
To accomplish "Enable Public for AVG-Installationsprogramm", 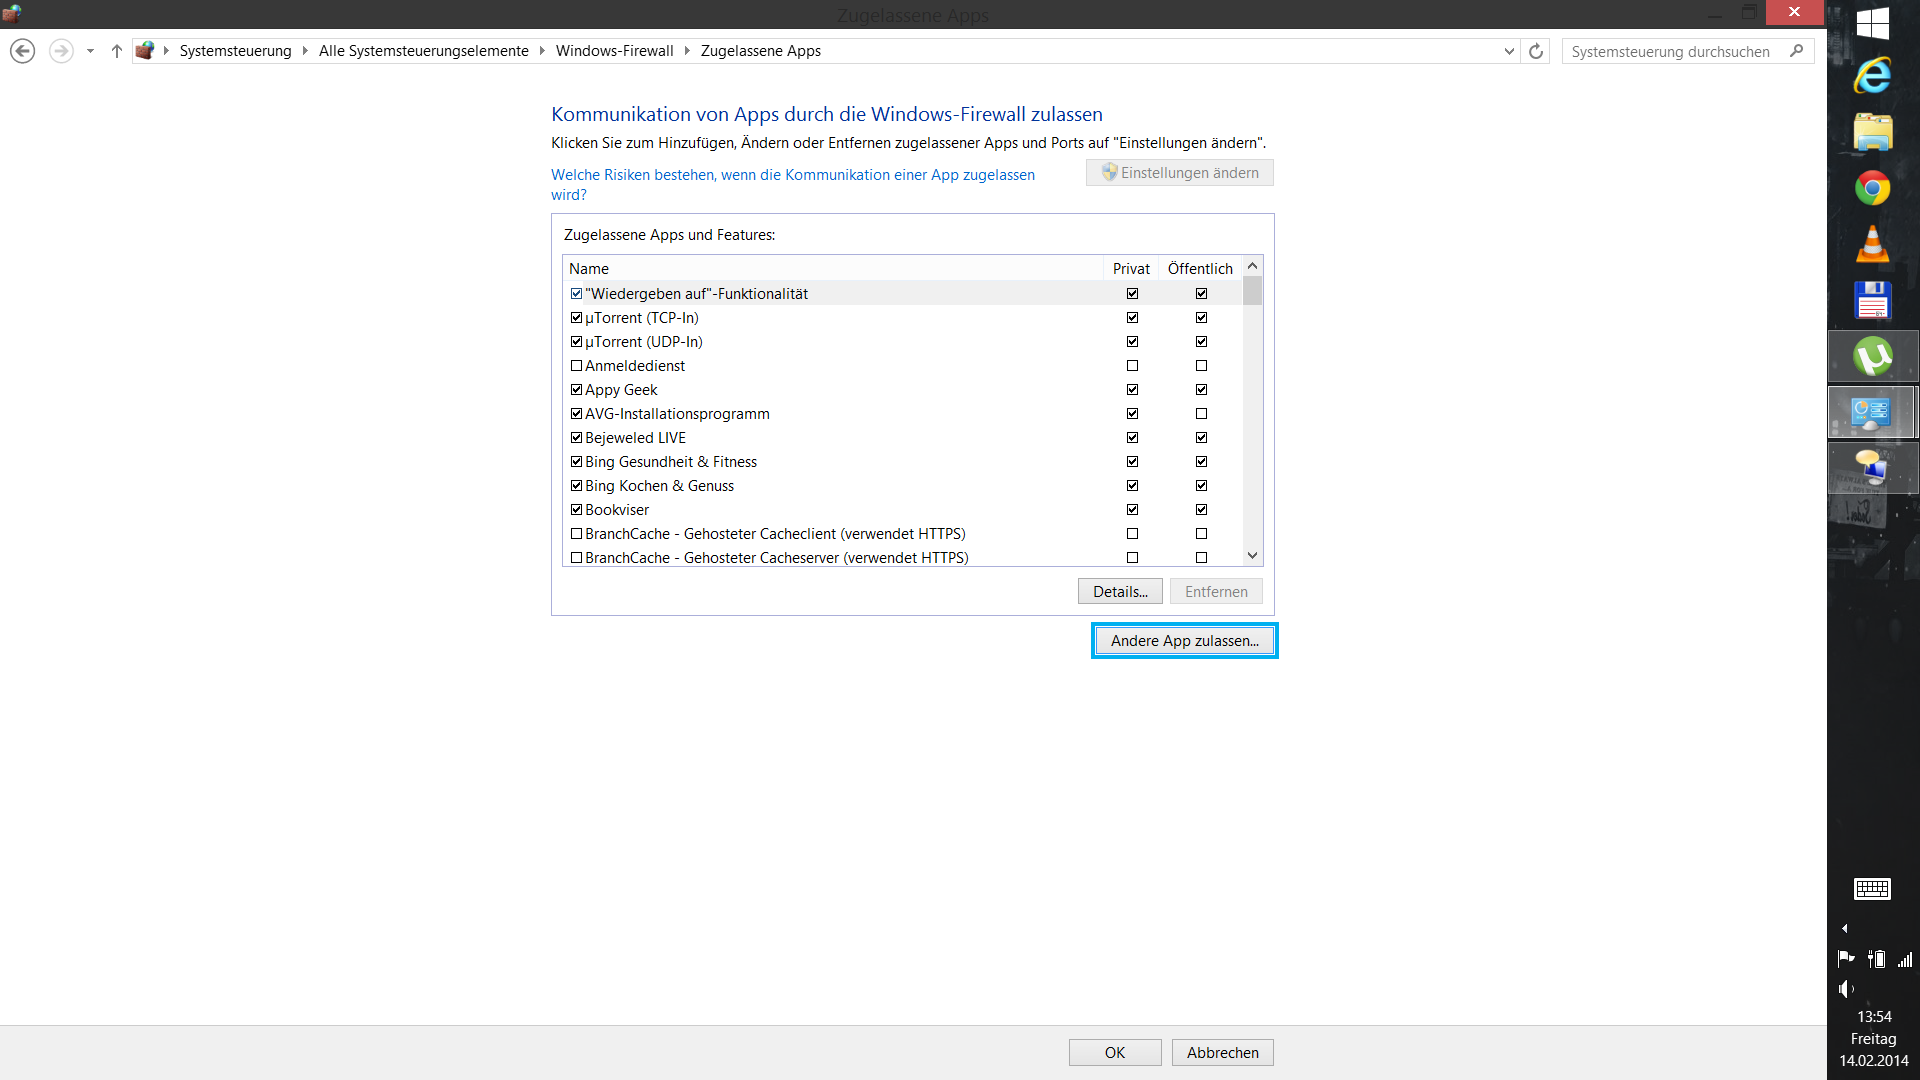I will 1201,414.
